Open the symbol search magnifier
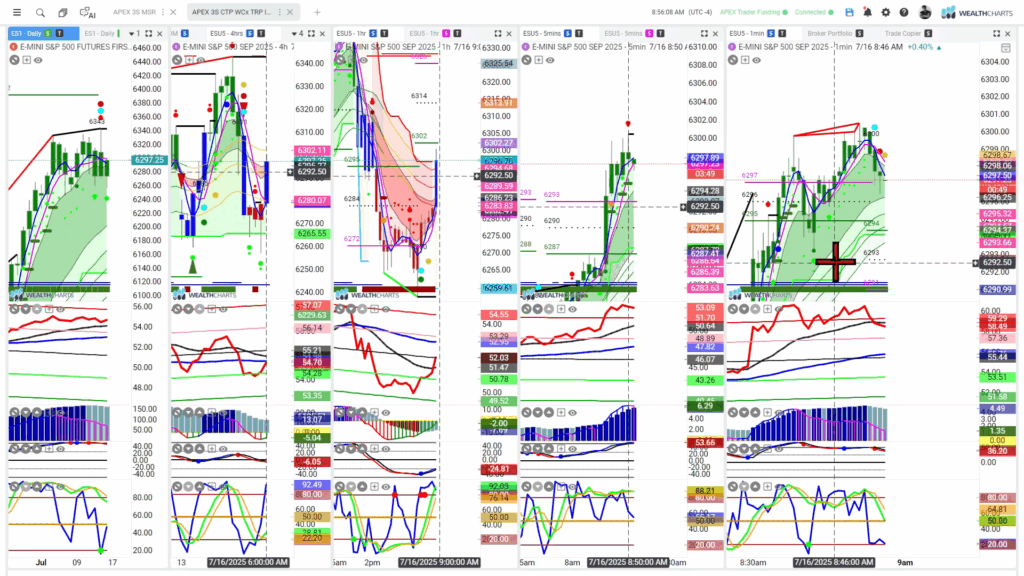1024x576 pixels. (x=40, y=12)
